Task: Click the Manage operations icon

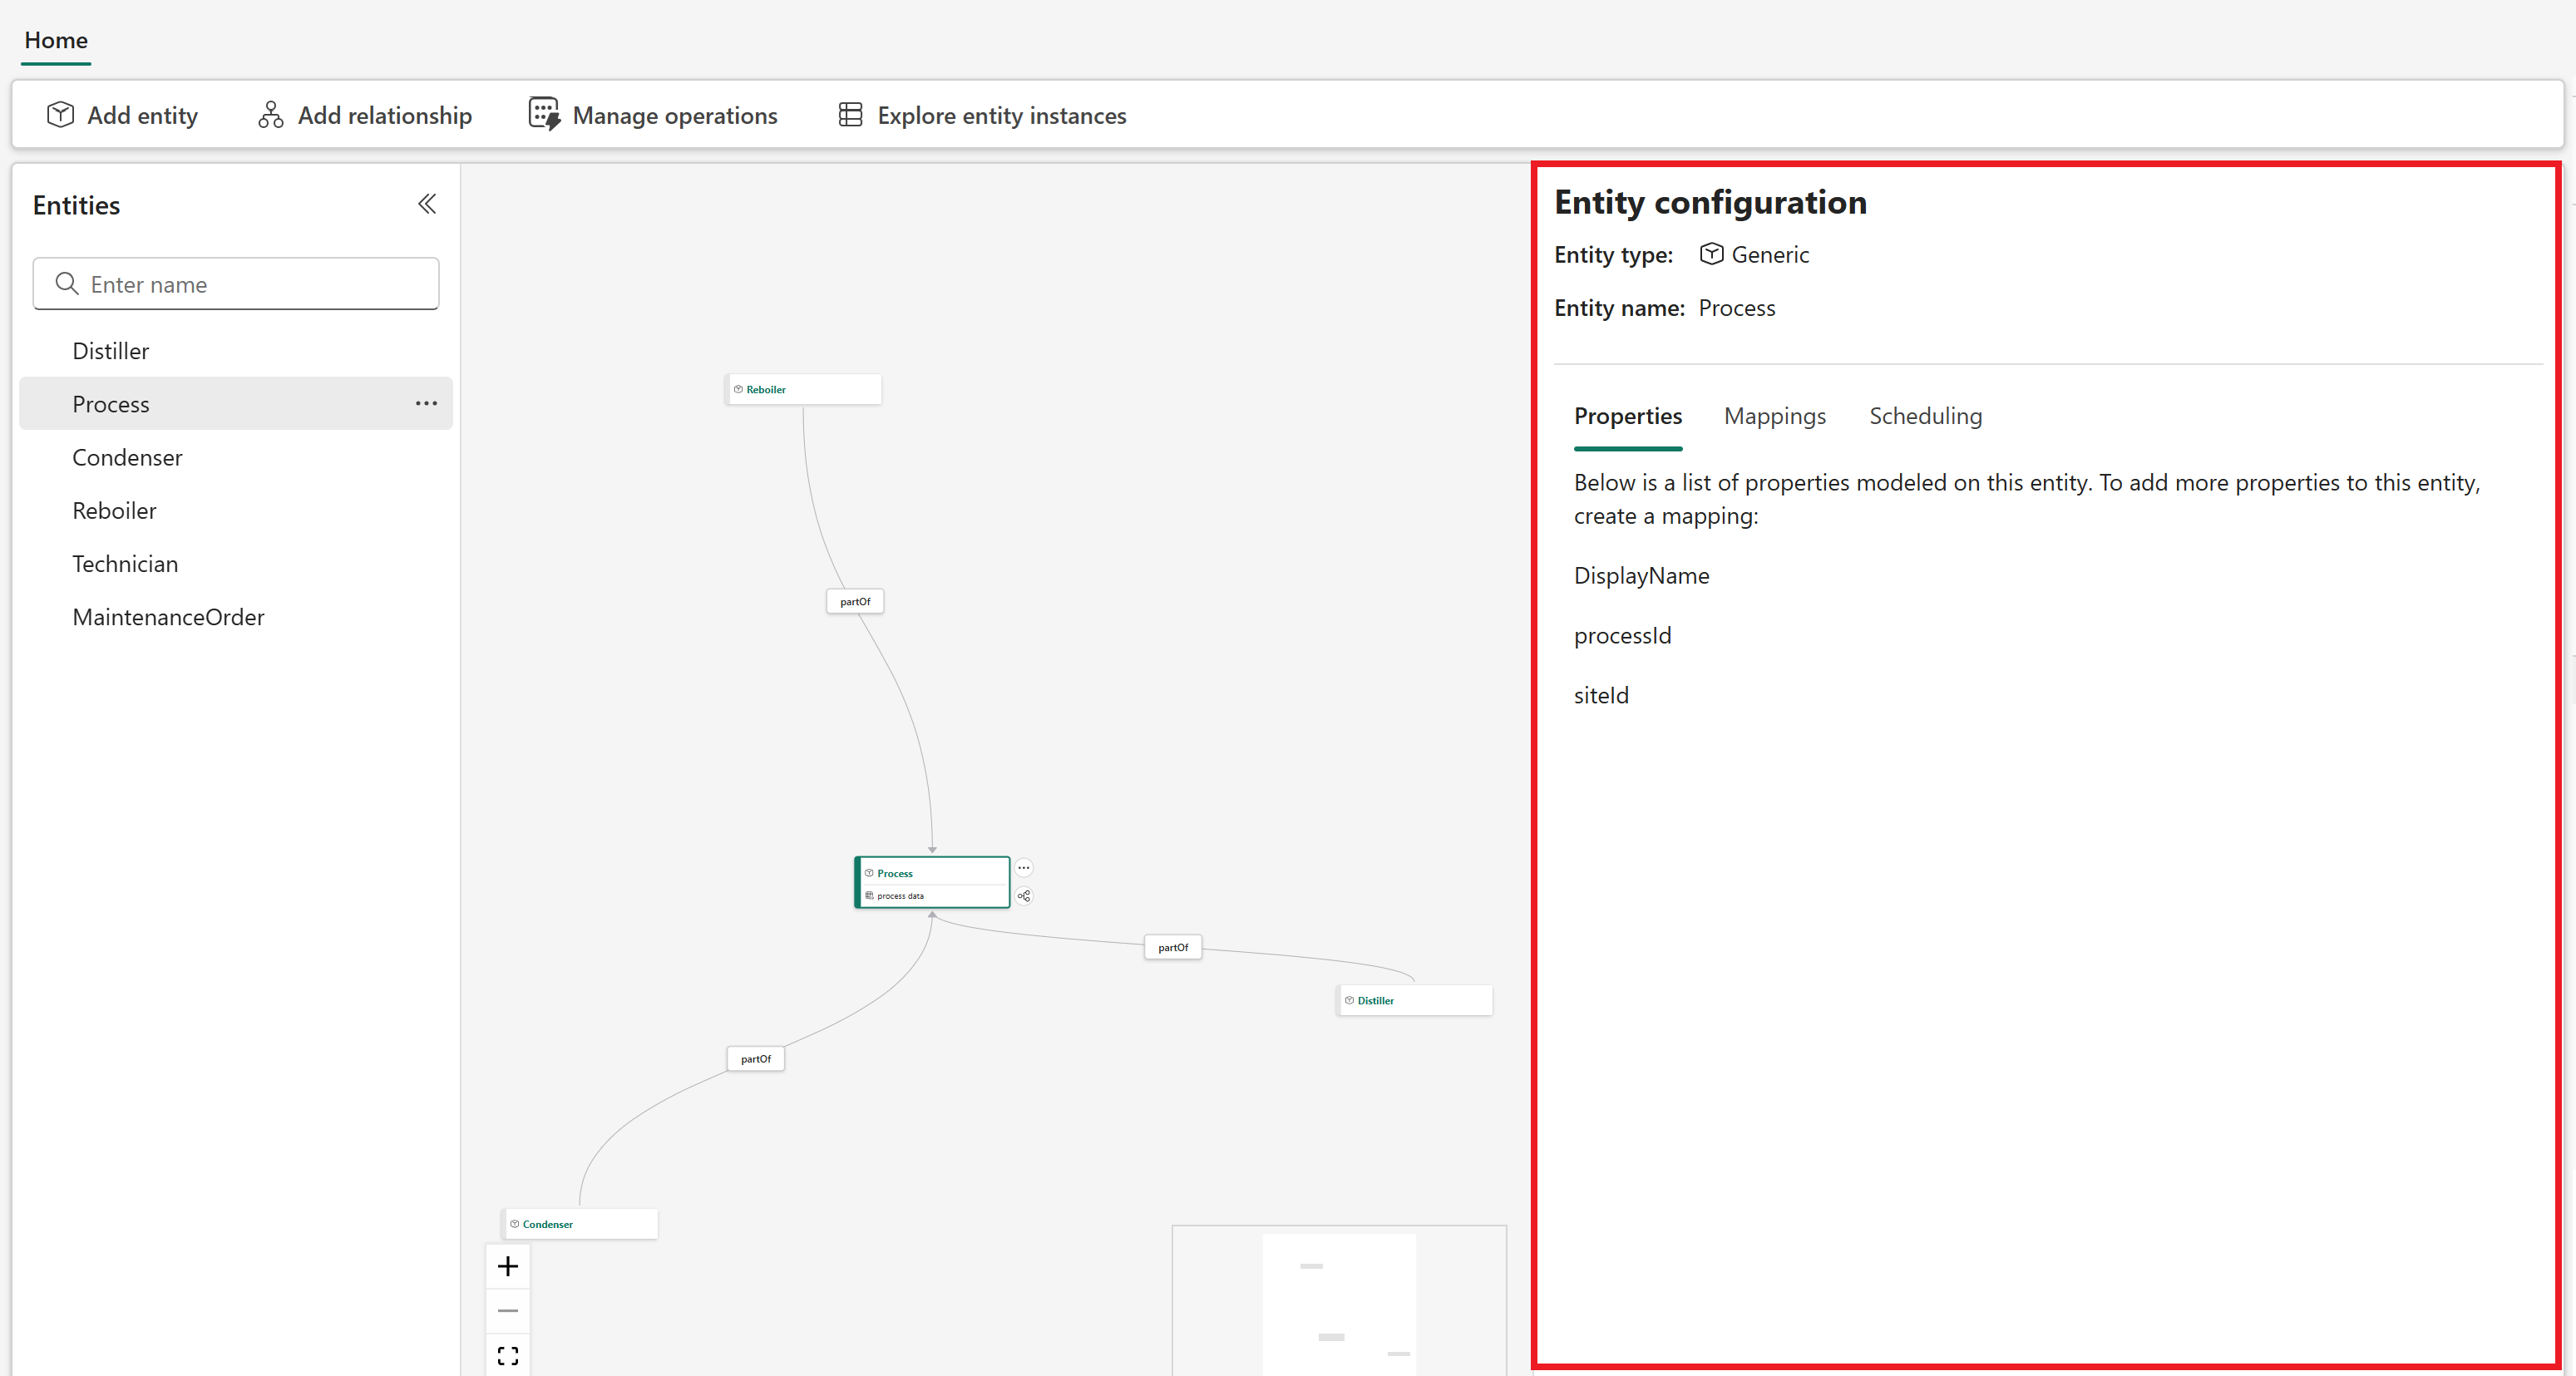Action: [x=545, y=114]
